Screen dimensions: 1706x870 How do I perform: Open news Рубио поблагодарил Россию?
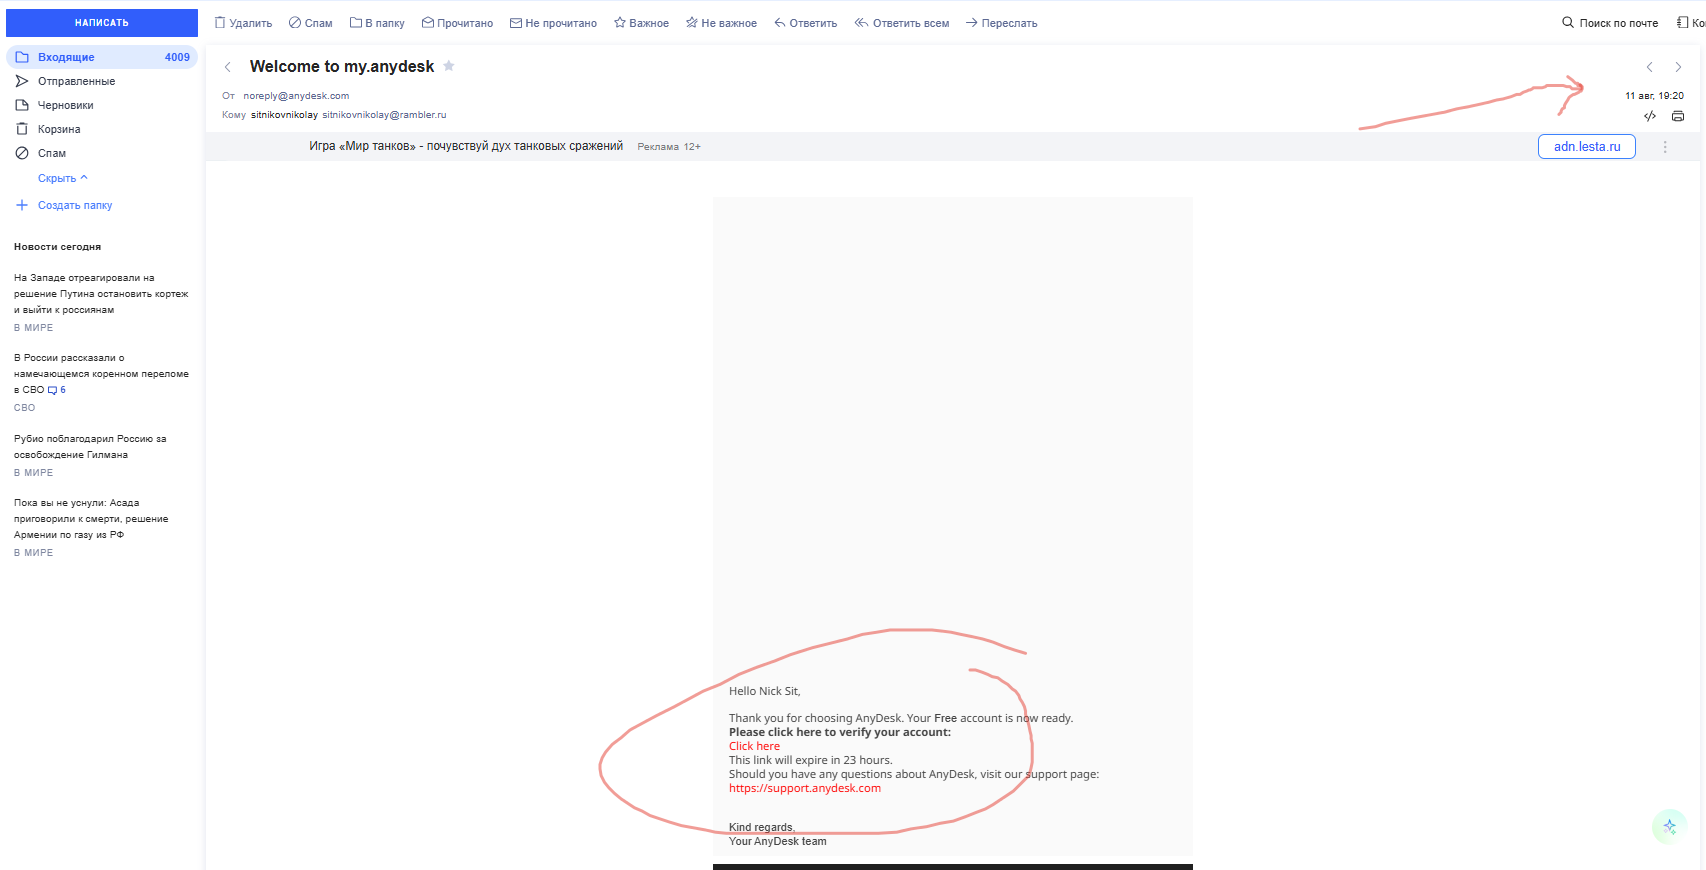[x=90, y=447]
